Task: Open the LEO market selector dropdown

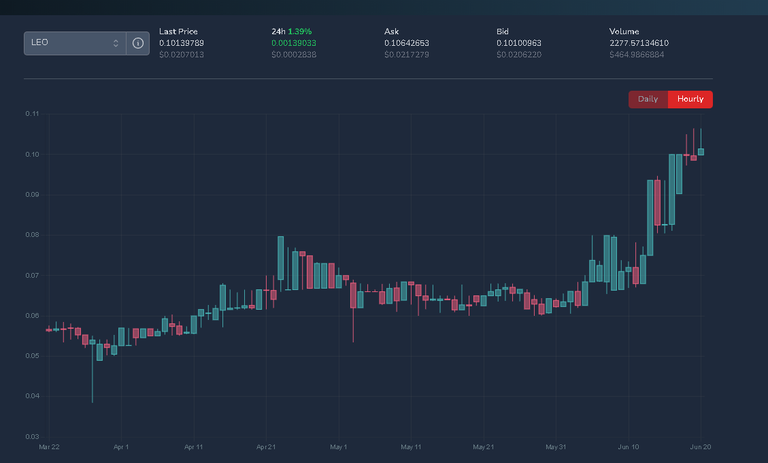Action: pos(75,43)
